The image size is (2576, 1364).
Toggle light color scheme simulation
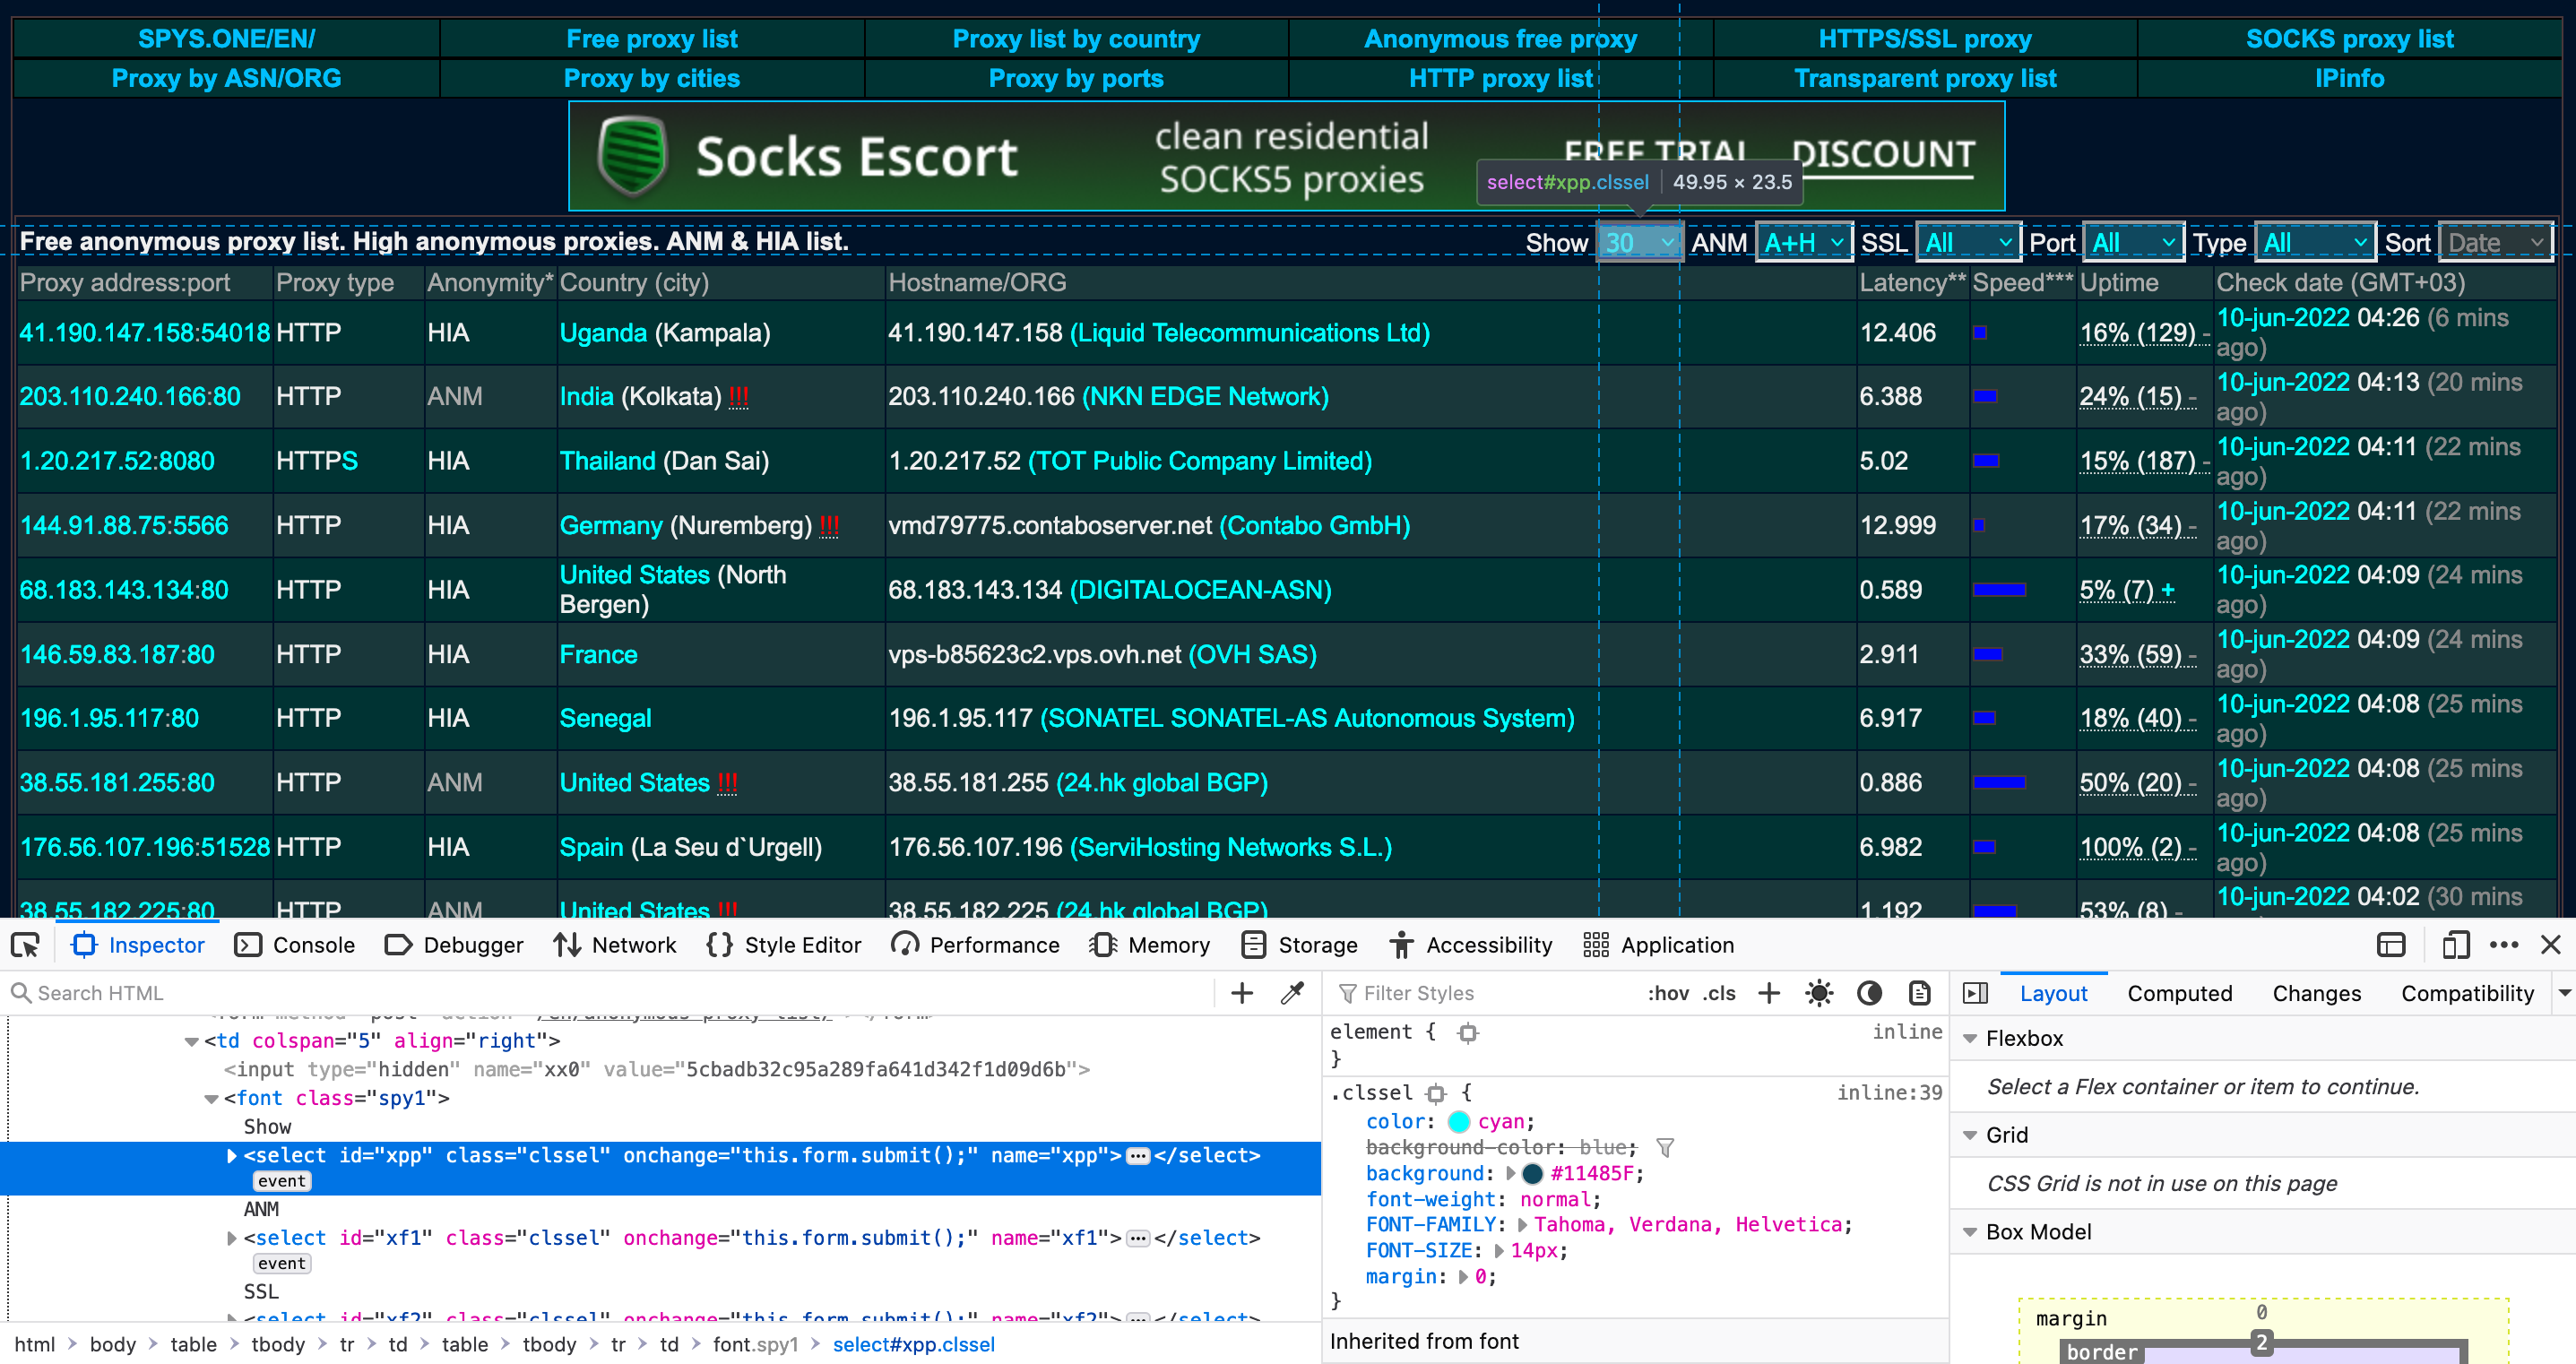pos(1819,993)
